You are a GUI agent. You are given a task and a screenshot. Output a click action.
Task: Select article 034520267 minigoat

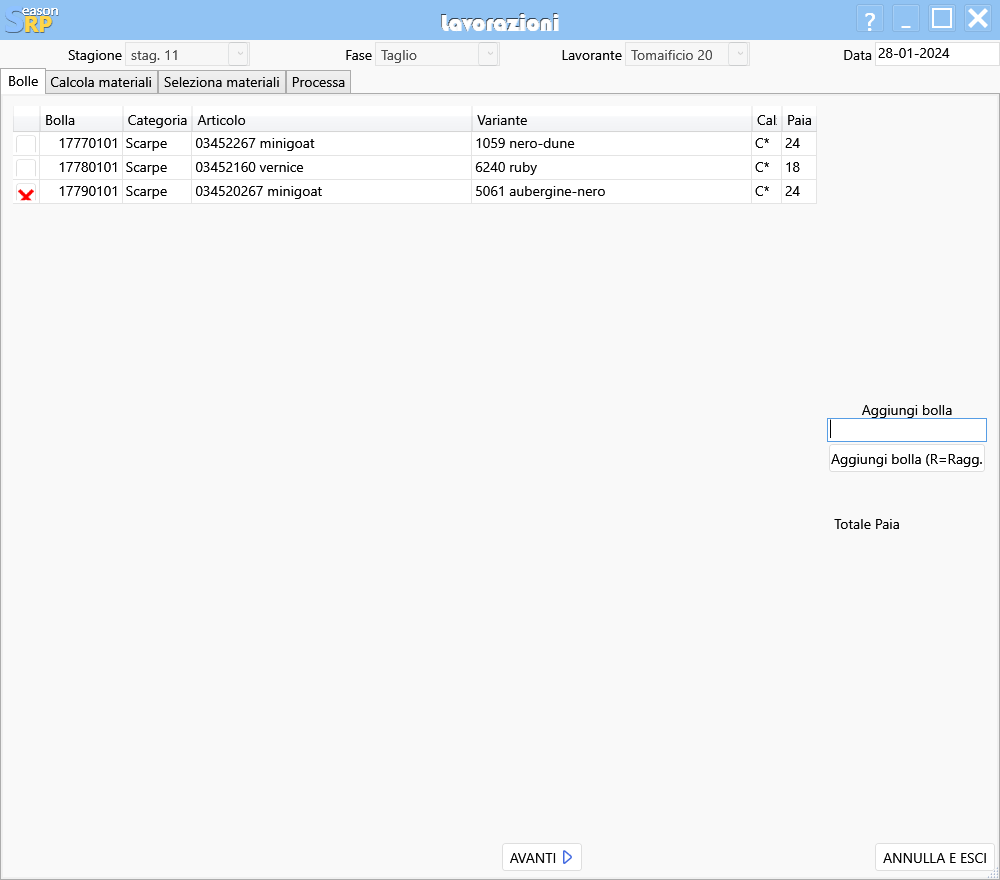pos(259,192)
